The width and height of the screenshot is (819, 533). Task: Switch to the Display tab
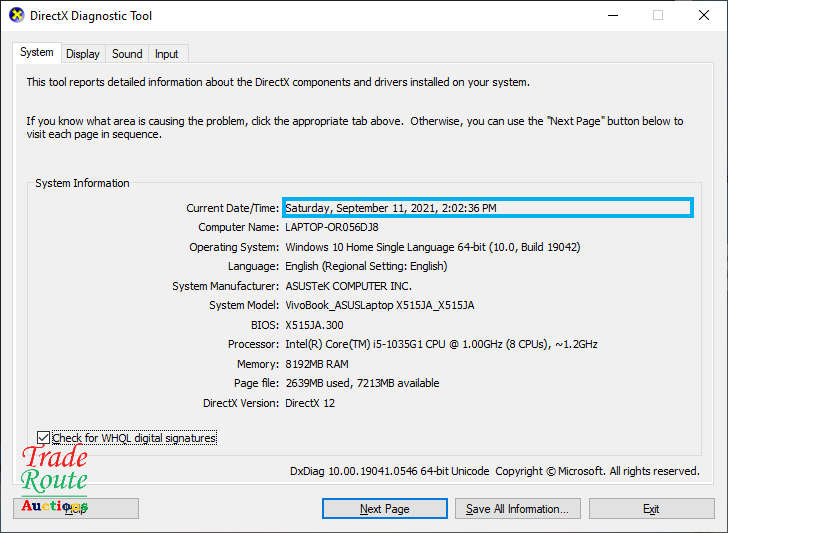(83, 54)
